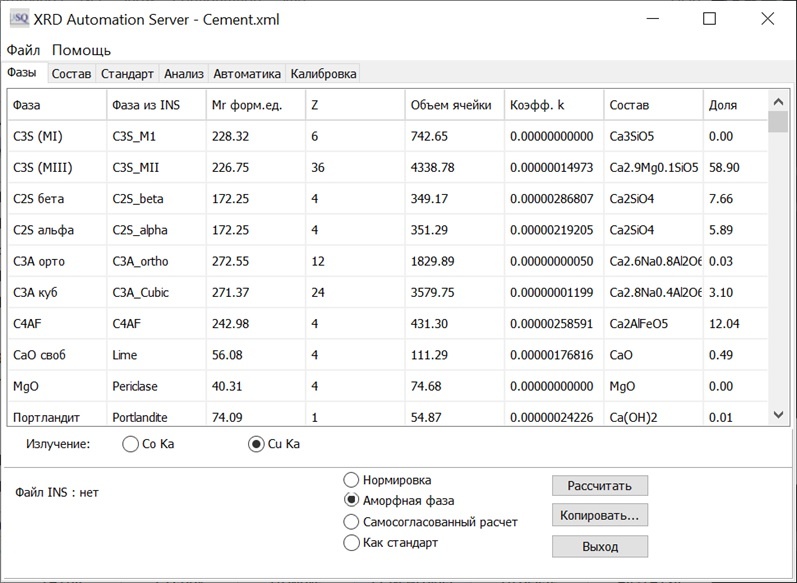
Task: Open the Файл menu
Action: point(23,50)
